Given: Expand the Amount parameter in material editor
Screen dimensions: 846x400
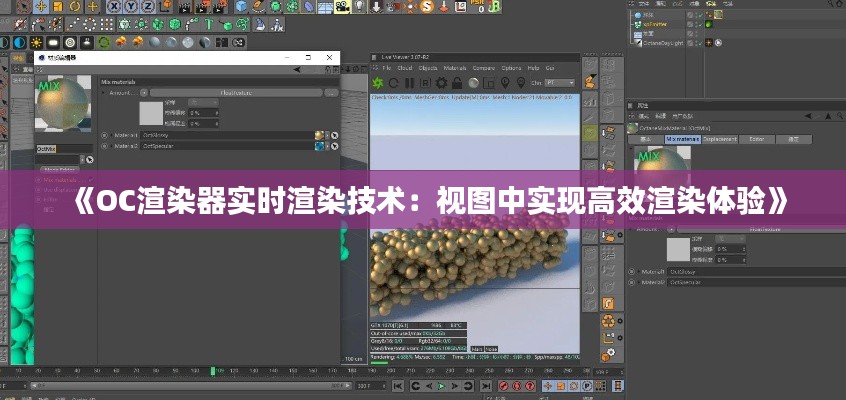Looking at the screenshot, I should tap(104, 93).
